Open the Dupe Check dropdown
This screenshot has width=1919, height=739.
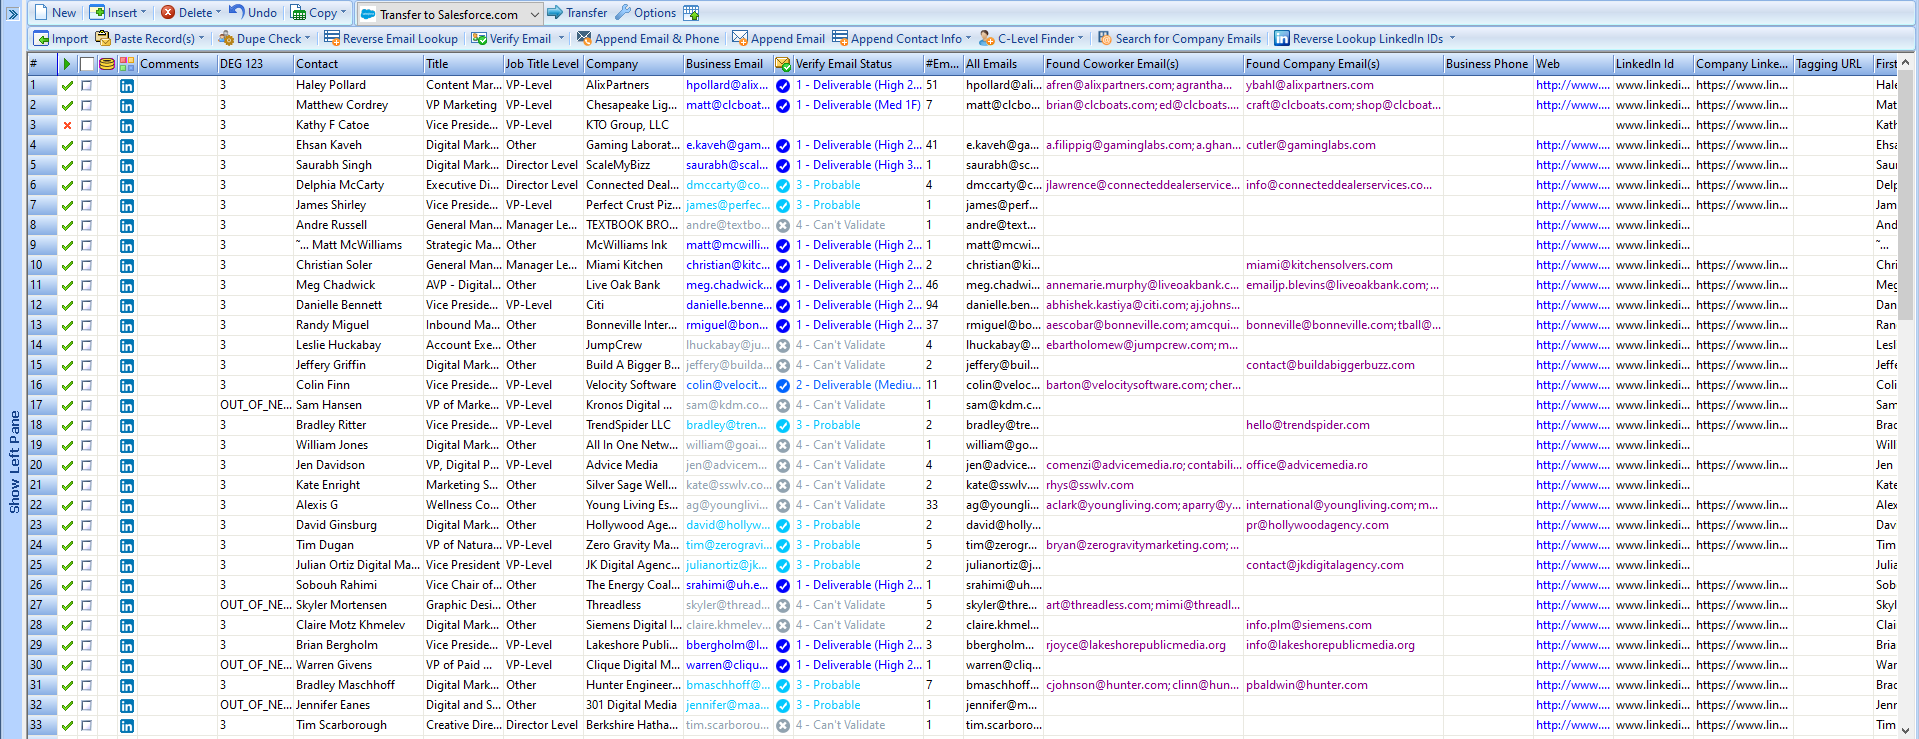307,39
